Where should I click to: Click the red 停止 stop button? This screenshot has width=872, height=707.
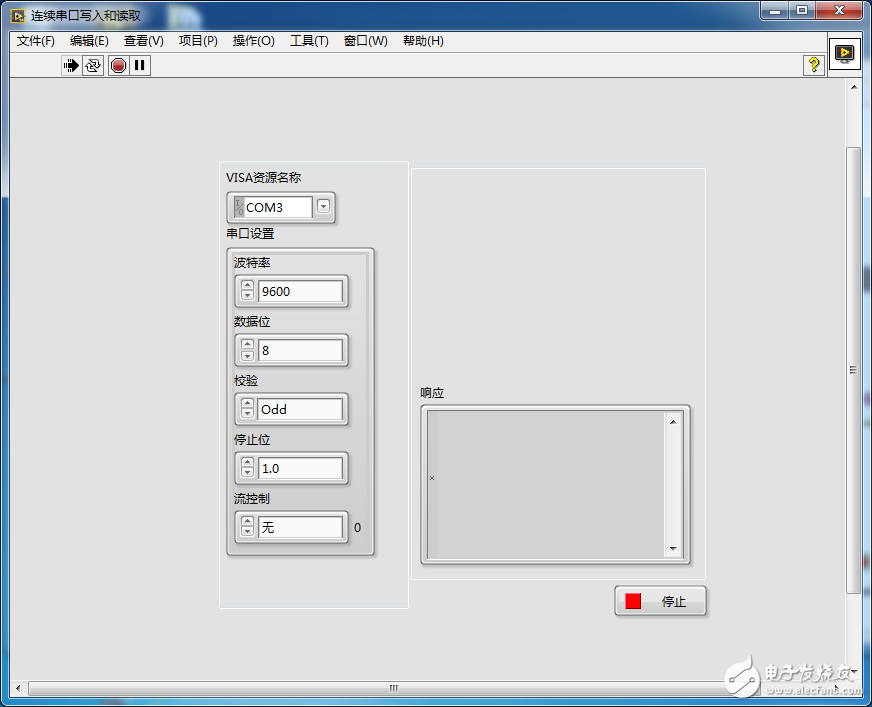660,601
